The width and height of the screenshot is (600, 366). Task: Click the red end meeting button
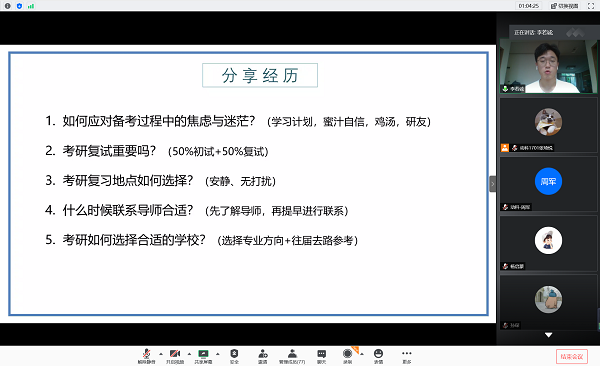(x=572, y=356)
